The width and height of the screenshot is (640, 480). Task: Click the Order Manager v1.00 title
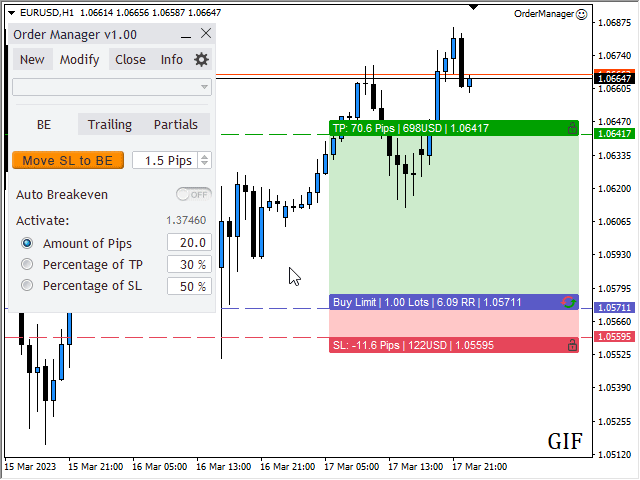point(75,35)
